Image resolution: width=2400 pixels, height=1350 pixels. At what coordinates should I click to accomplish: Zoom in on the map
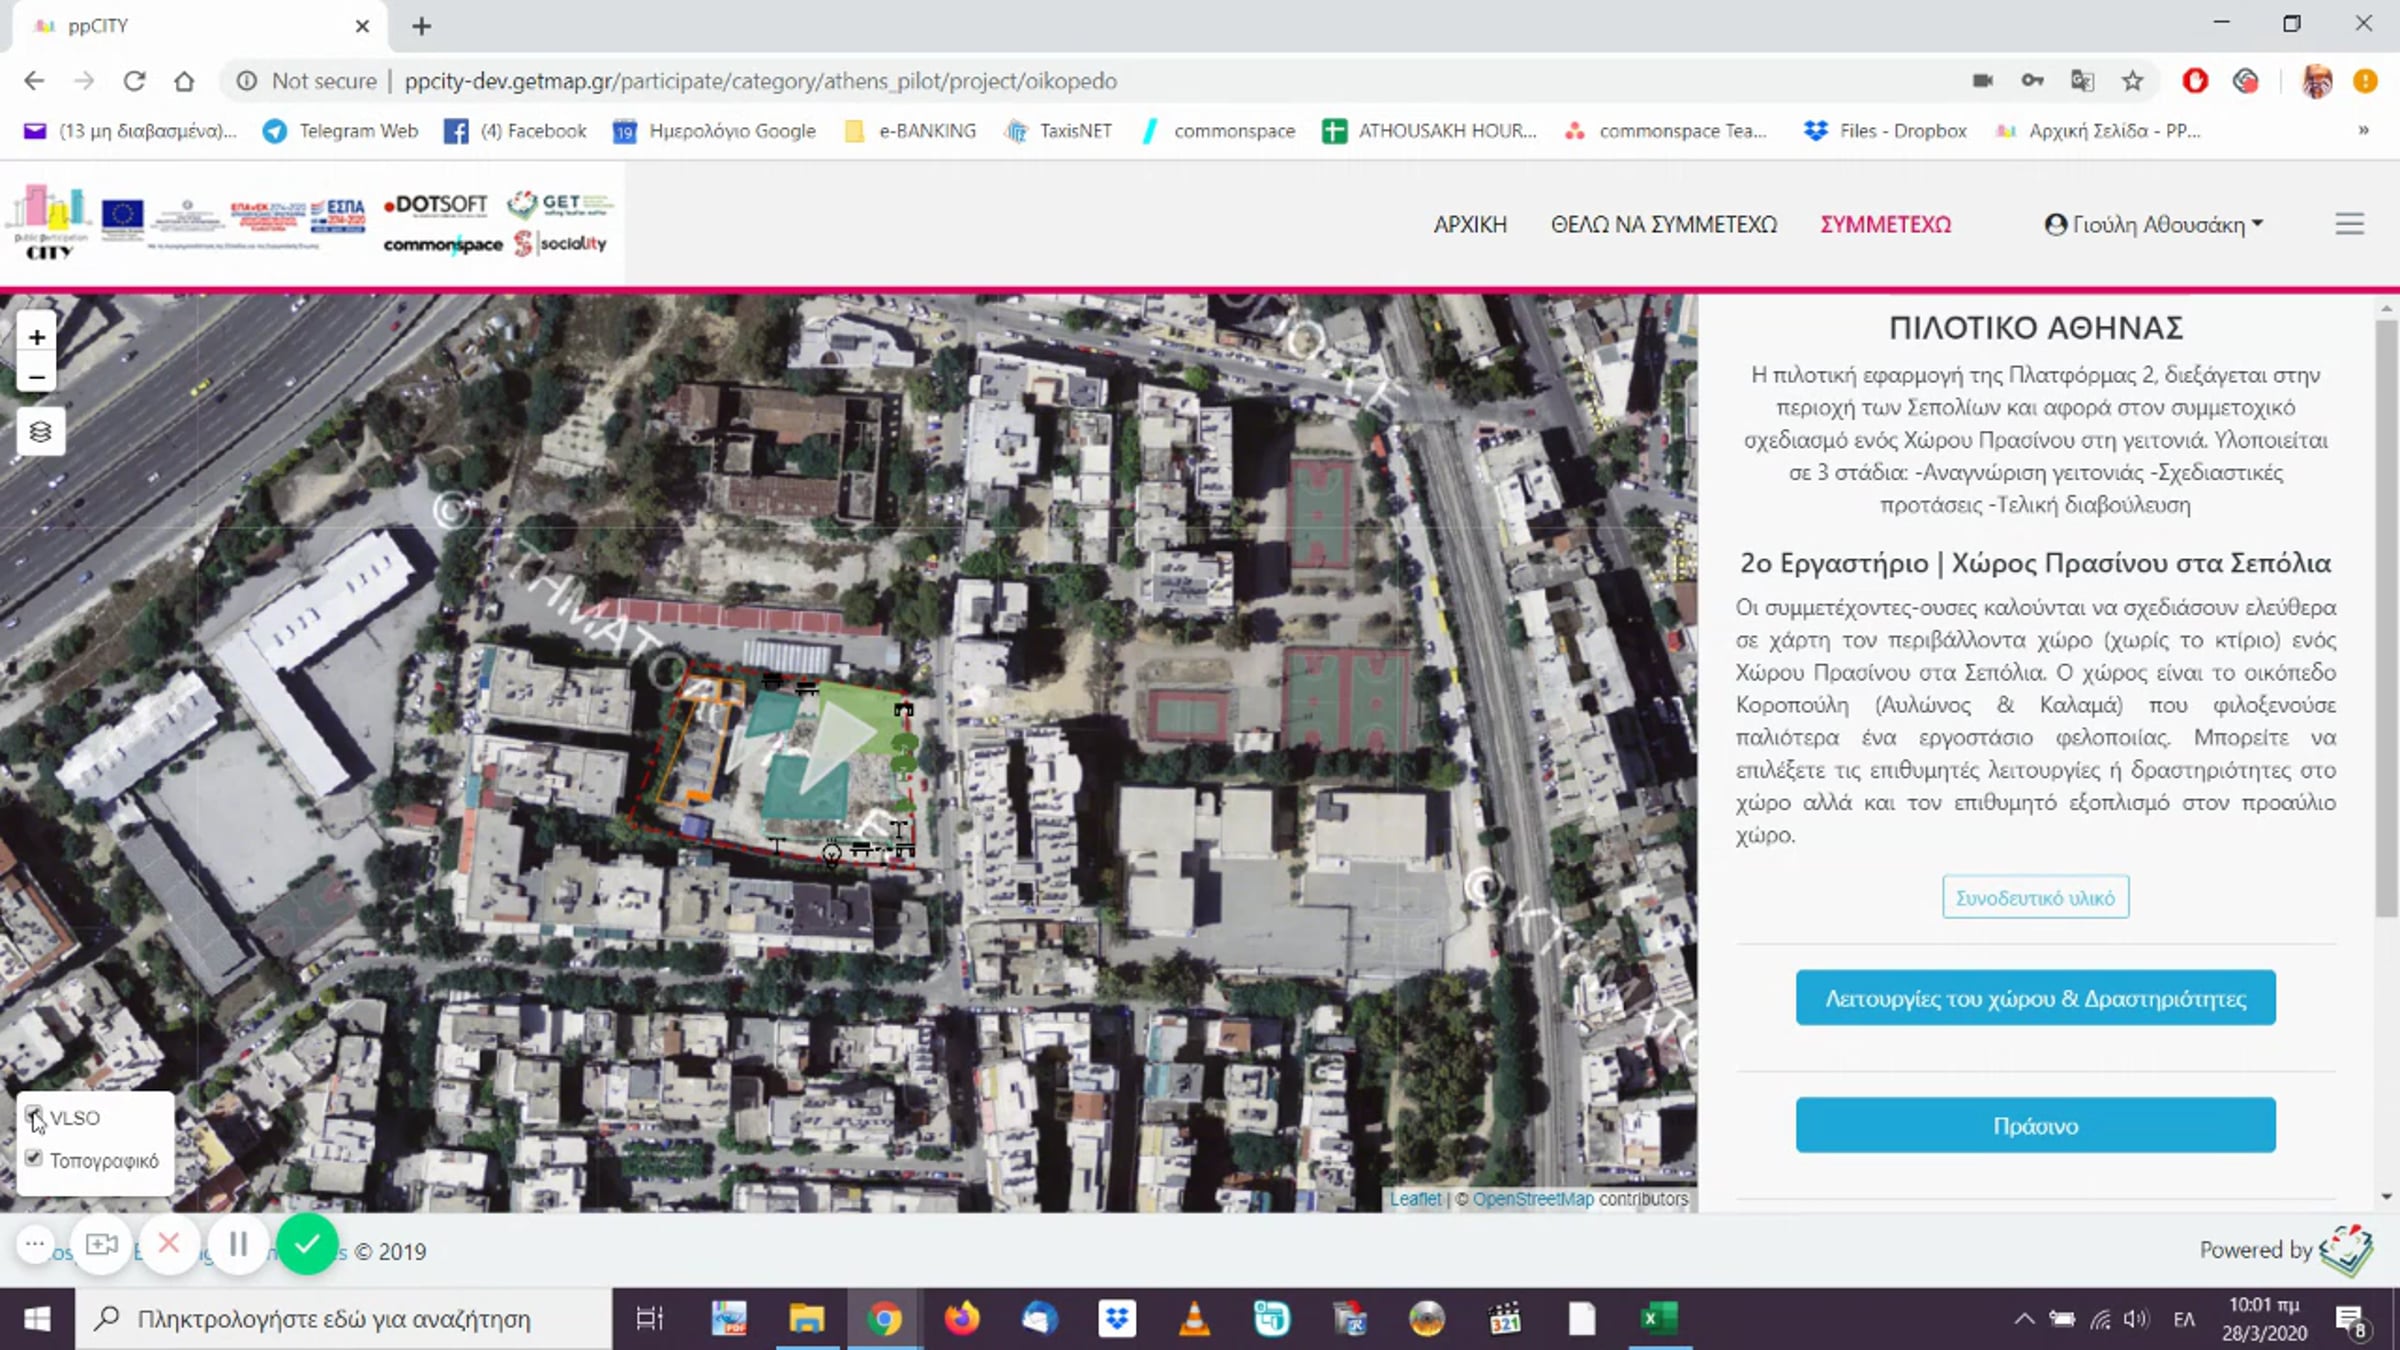[x=37, y=337]
